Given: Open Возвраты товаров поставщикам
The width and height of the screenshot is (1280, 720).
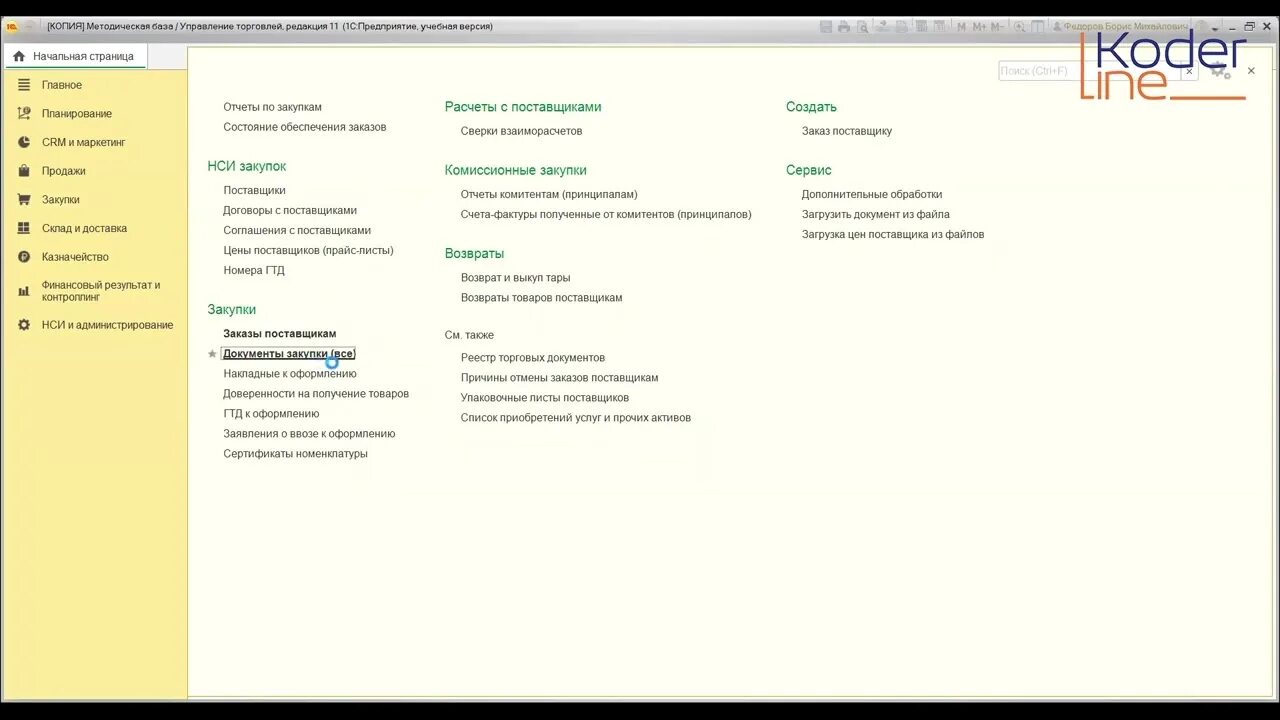Looking at the screenshot, I should (x=541, y=298).
